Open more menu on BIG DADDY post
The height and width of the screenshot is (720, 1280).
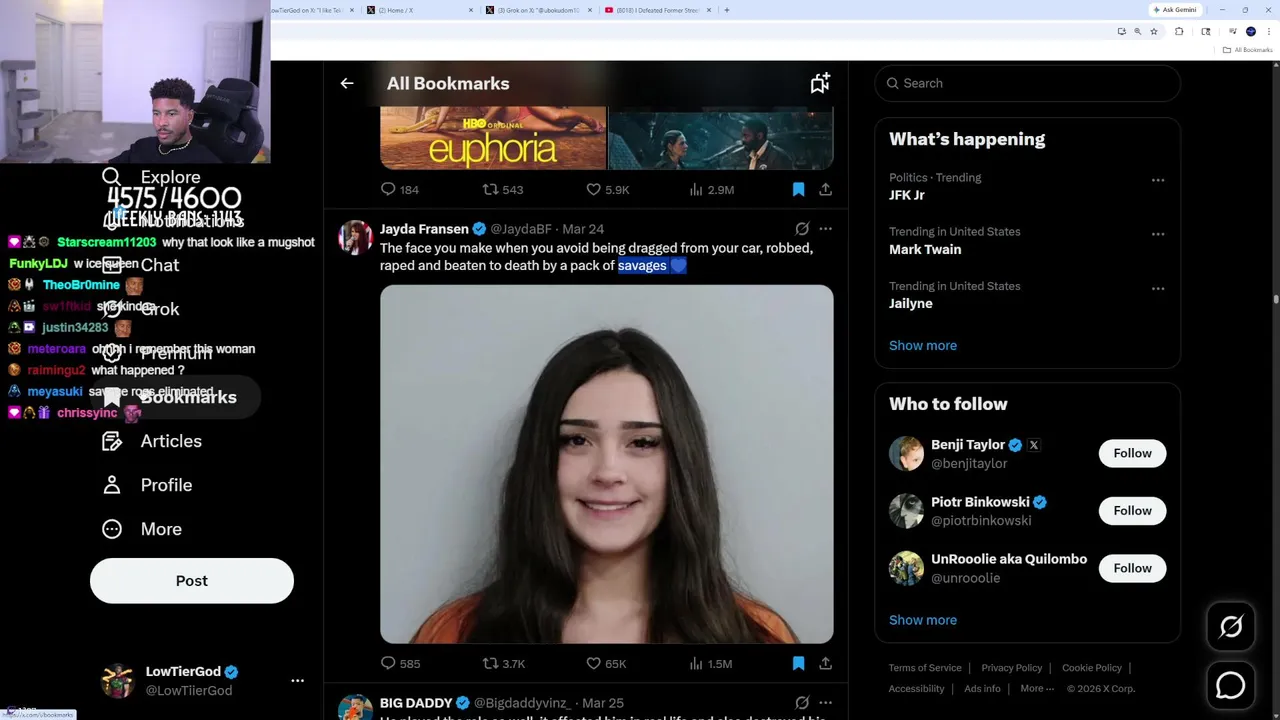click(x=825, y=703)
